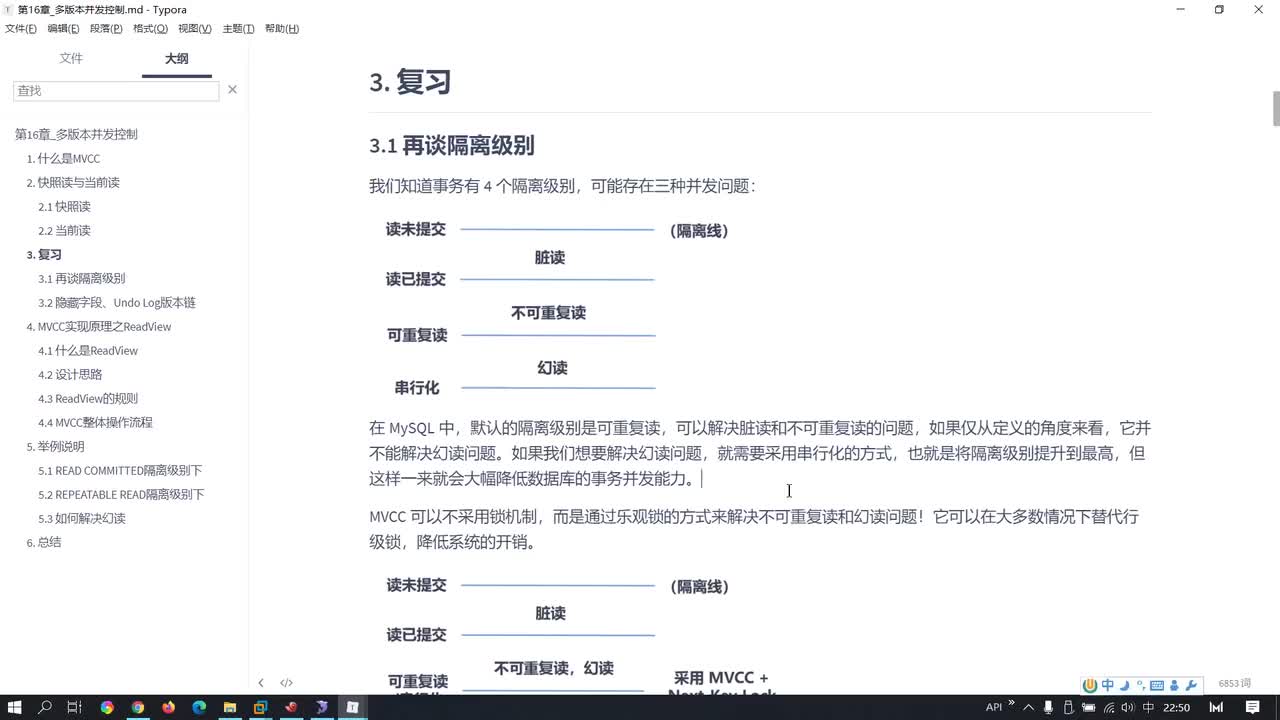Open the network Wi-Fi tray icon
The image size is (1280, 720).
click(1109, 707)
